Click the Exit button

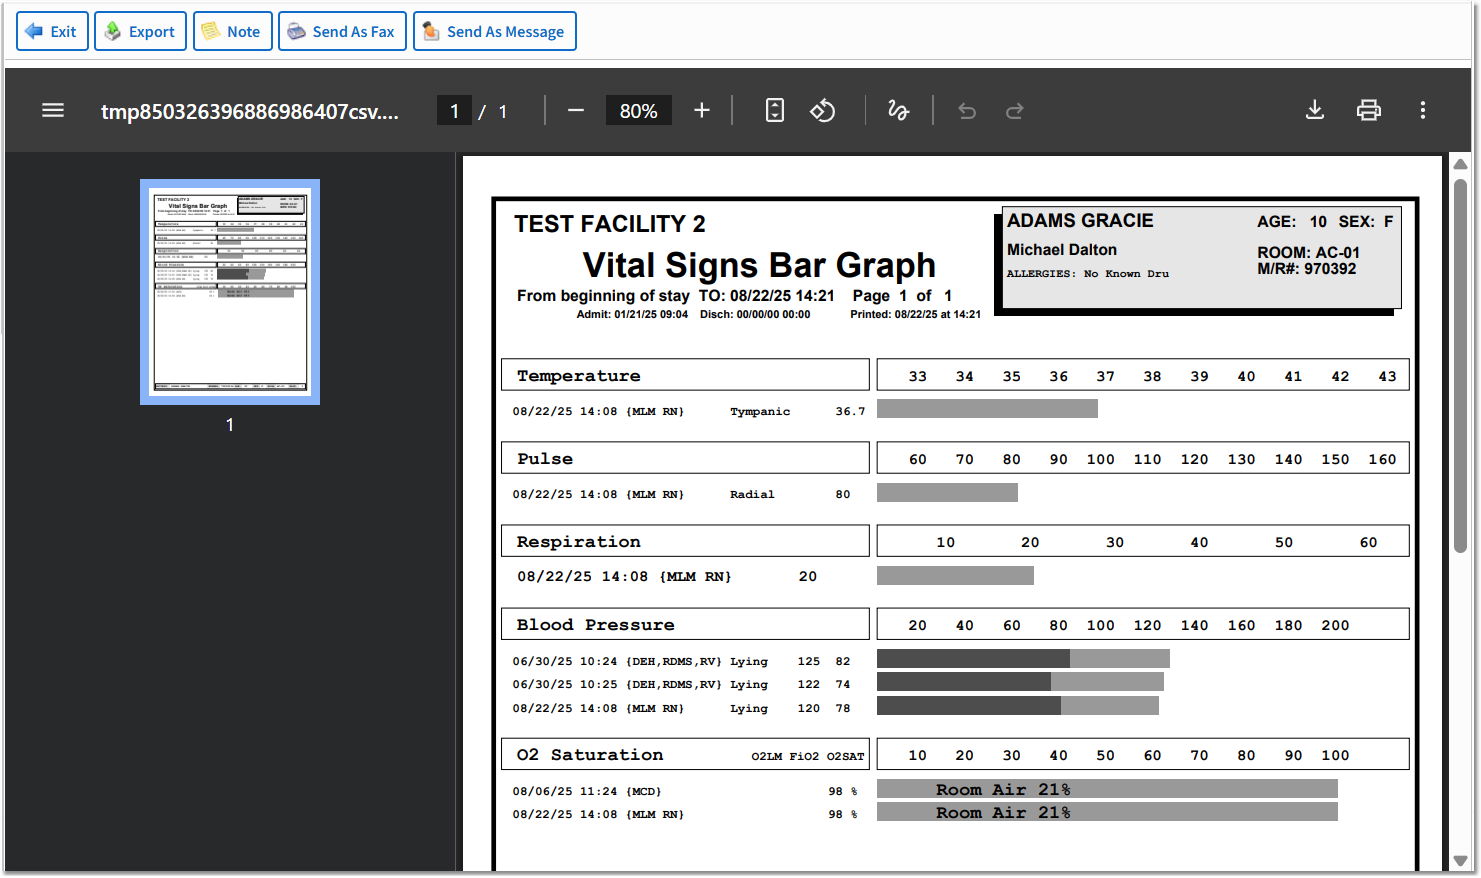[x=53, y=31]
